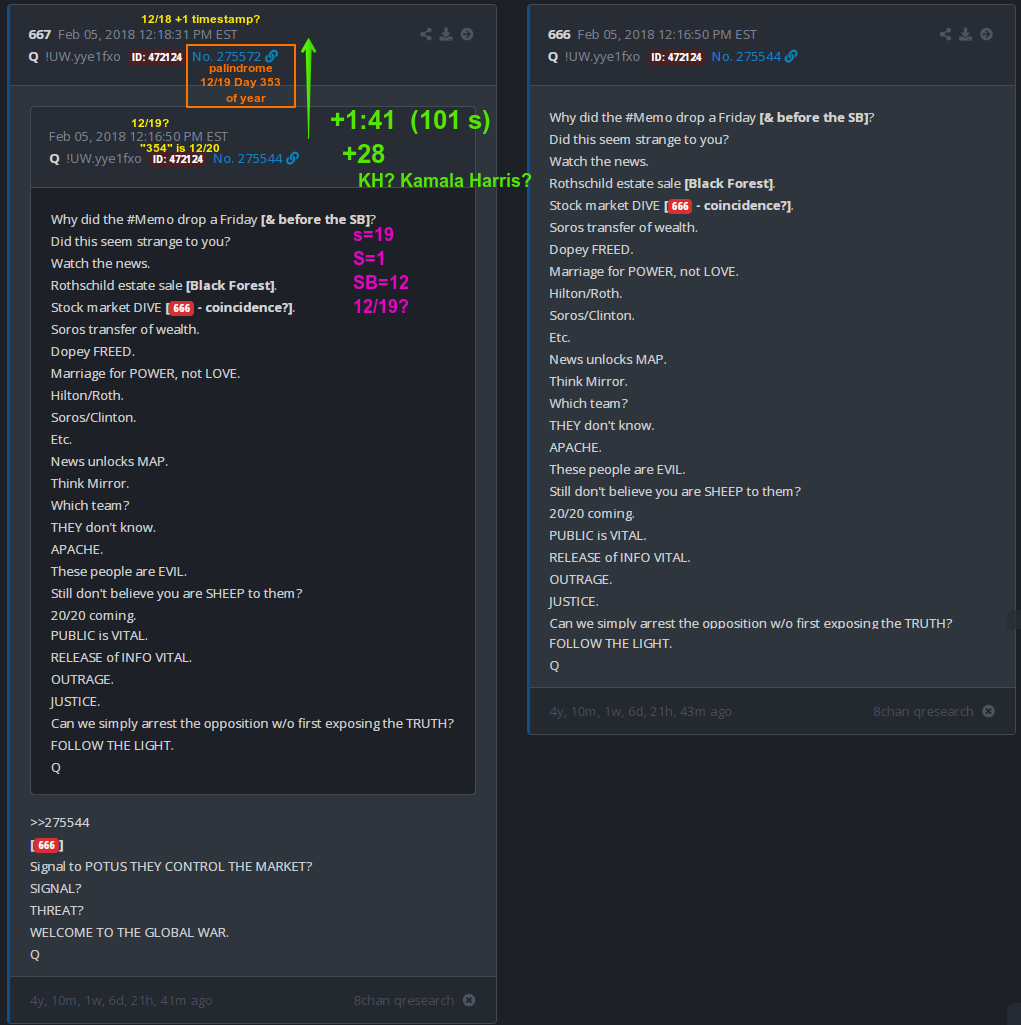
Task: Click ID: 472124 badge in post 666
Action: (676, 57)
